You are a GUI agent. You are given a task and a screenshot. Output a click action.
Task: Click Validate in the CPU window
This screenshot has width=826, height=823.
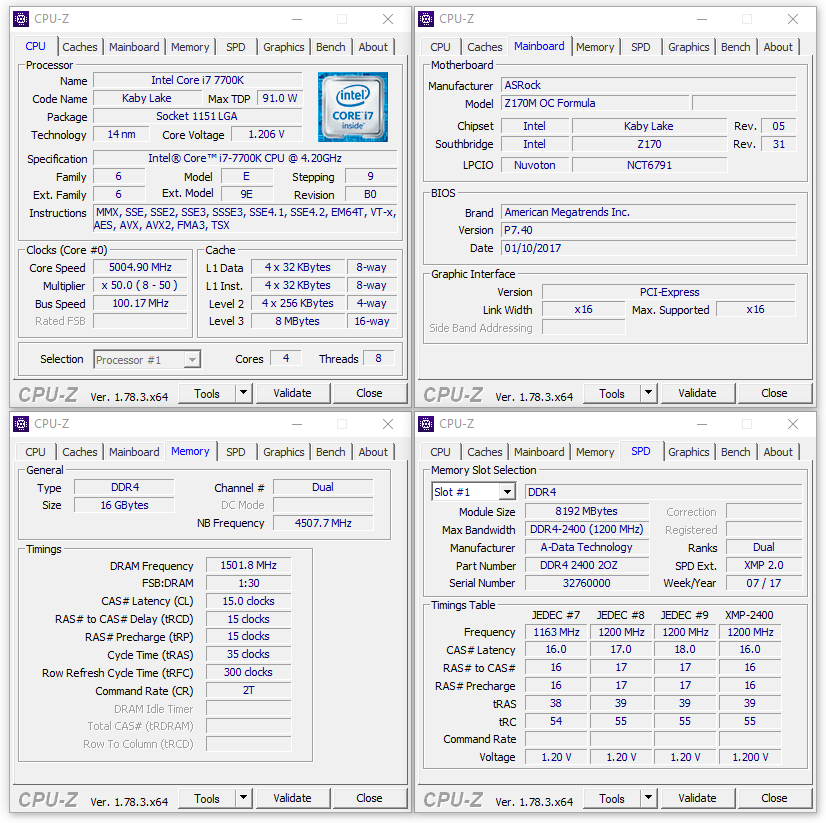coord(292,393)
